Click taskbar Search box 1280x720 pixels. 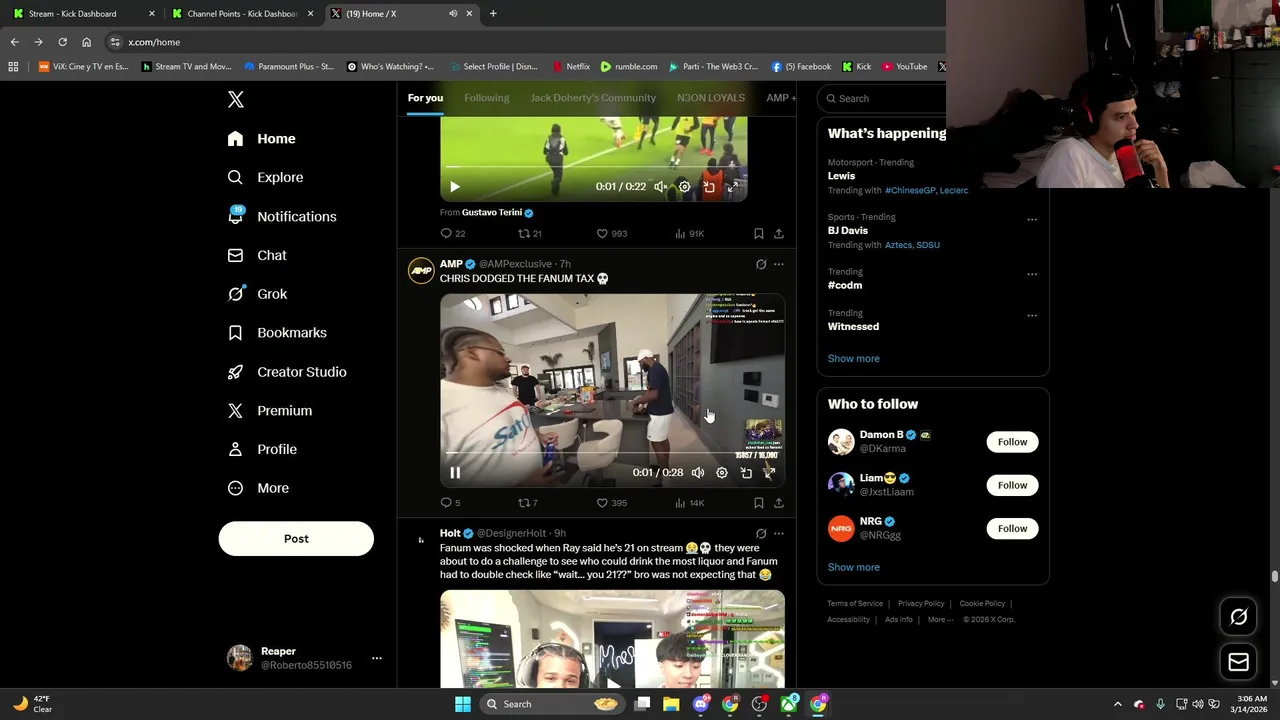pyautogui.click(x=550, y=704)
